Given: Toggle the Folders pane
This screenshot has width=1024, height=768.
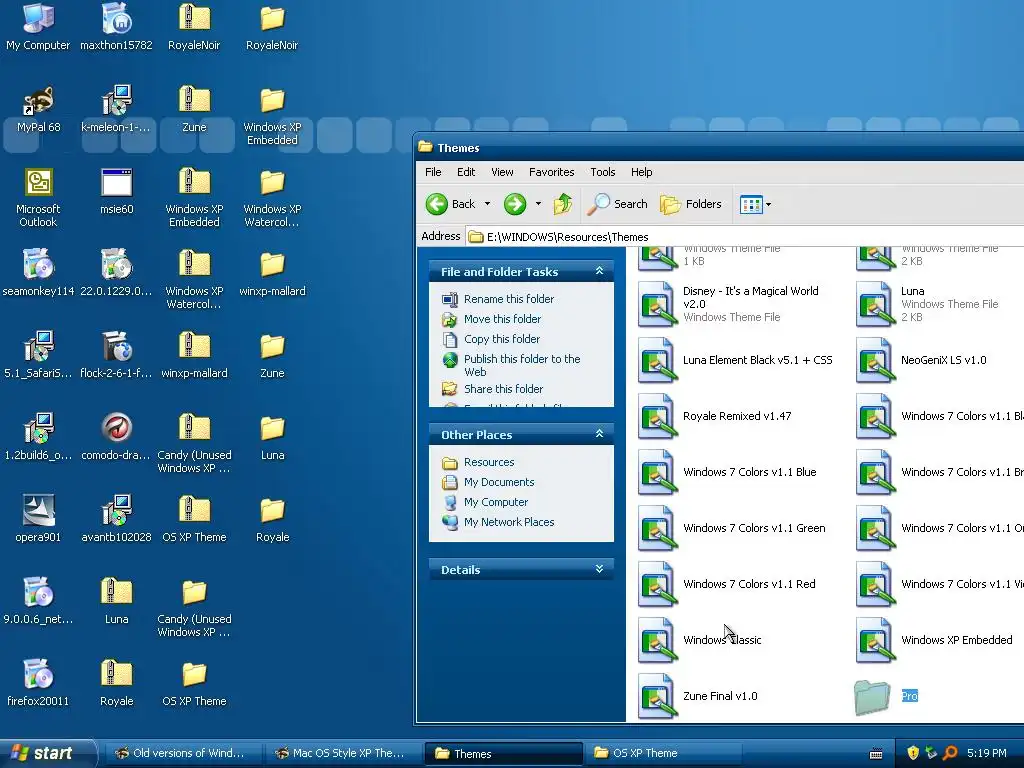Looking at the screenshot, I should [691, 204].
